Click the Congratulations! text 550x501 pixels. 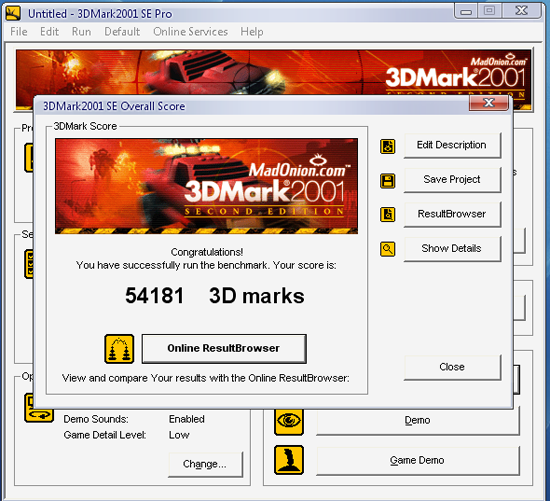click(x=207, y=252)
